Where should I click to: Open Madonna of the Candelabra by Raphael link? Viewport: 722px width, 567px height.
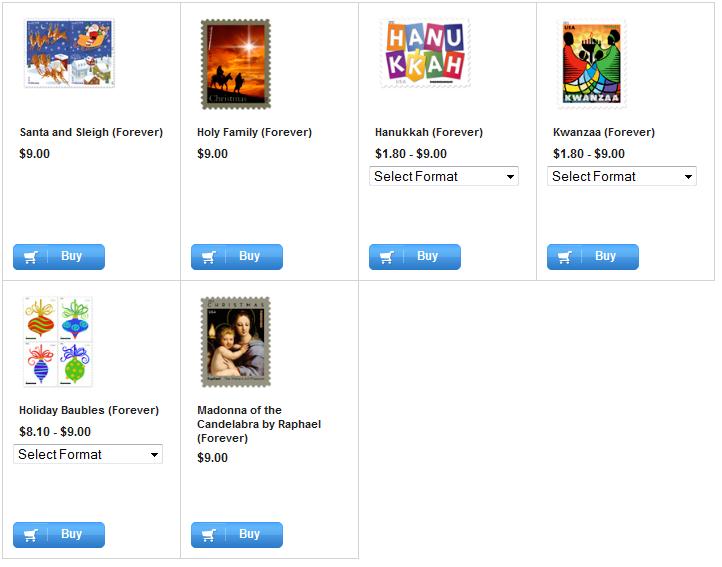click(259, 424)
